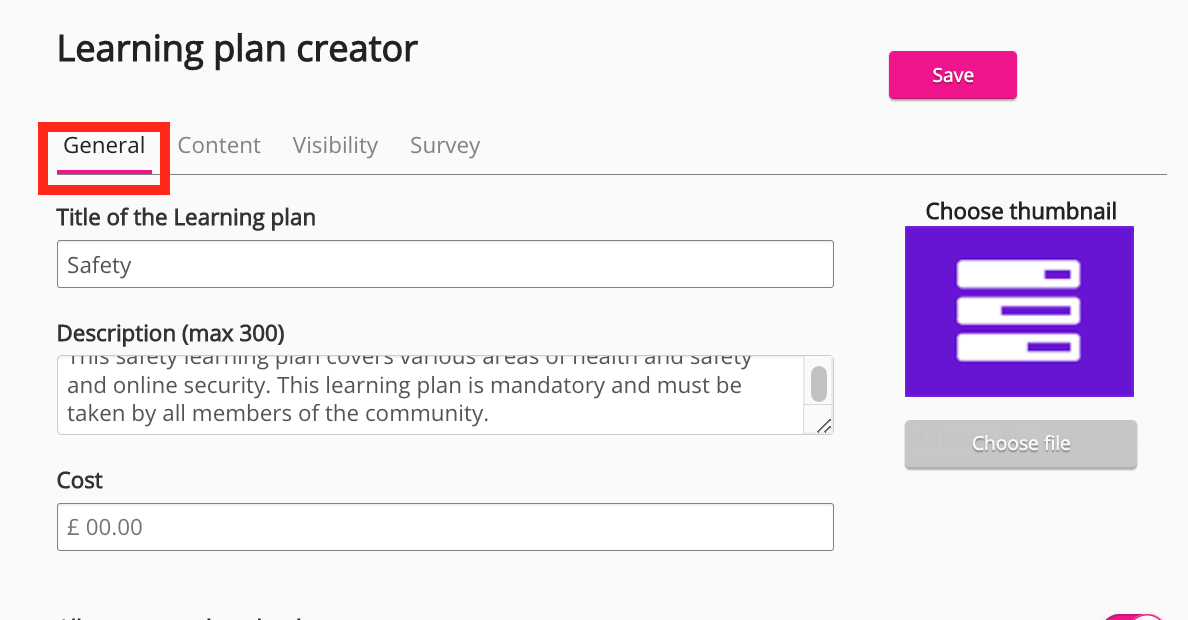Click the Learning plan creator heading

coord(237,49)
